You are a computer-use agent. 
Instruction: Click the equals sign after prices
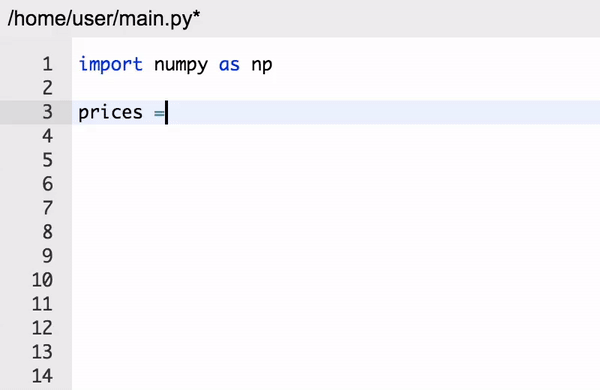tap(159, 113)
